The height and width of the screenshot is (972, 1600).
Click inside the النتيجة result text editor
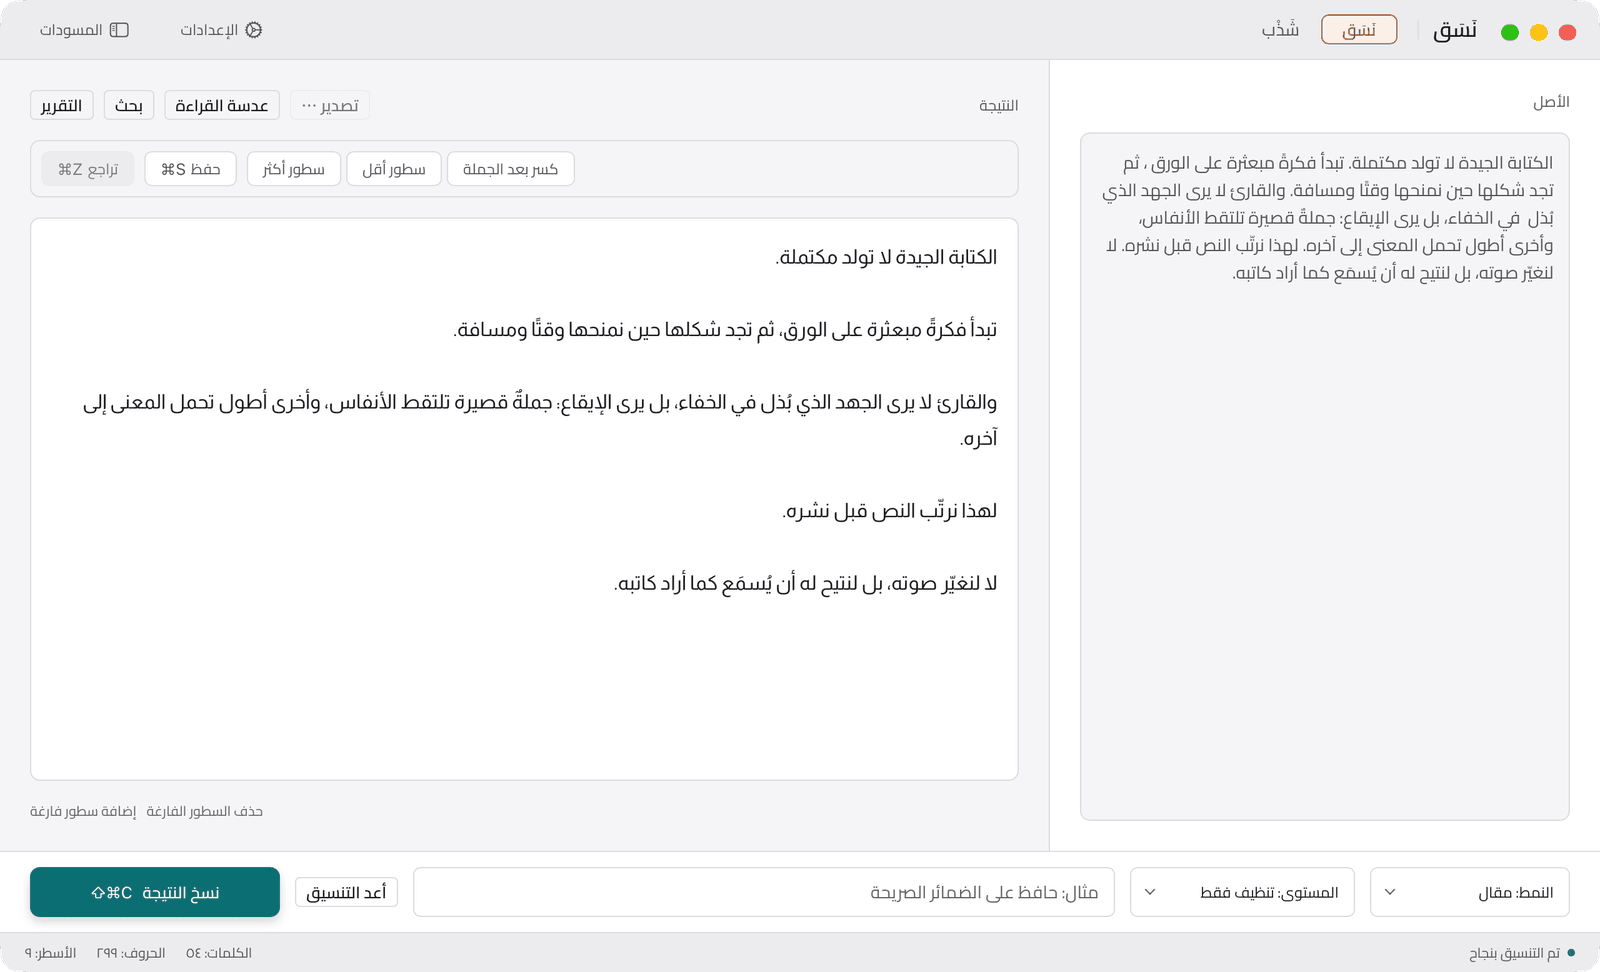click(524, 499)
